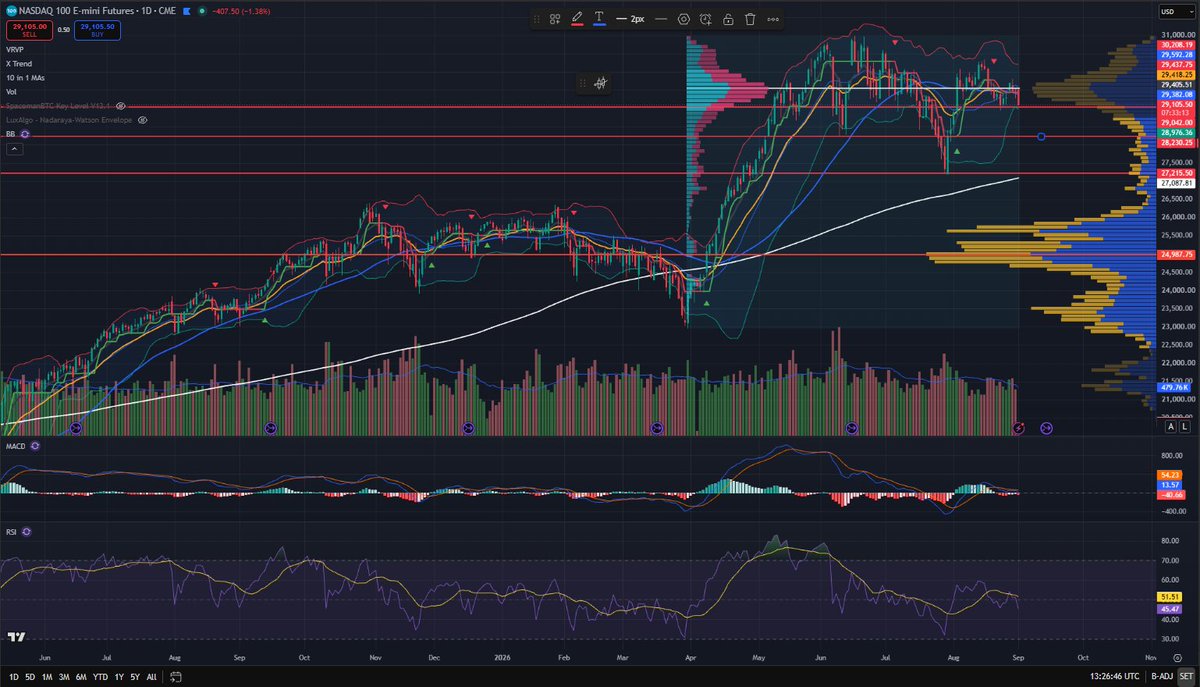Image resolution: width=1200 pixels, height=687 pixels.
Task: Select the X Trend indicator legend
Action: coord(19,63)
